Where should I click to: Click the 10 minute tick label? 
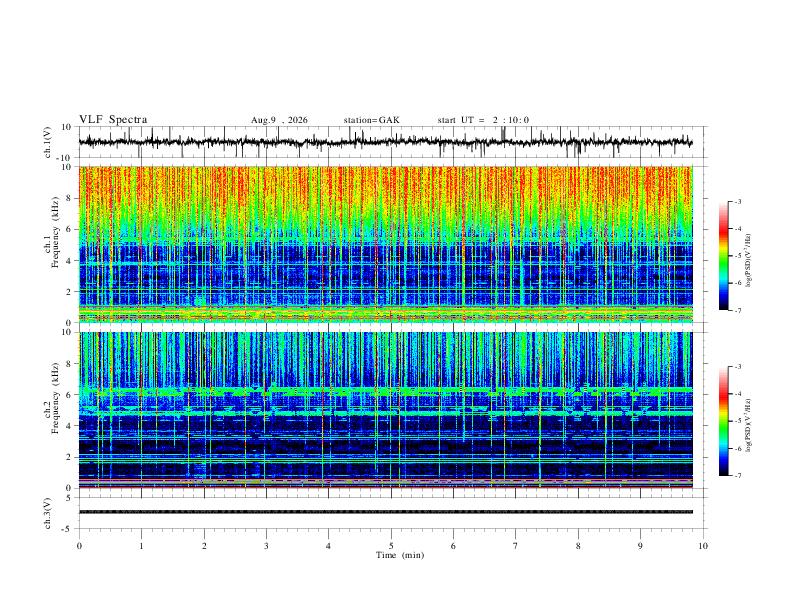(703, 546)
